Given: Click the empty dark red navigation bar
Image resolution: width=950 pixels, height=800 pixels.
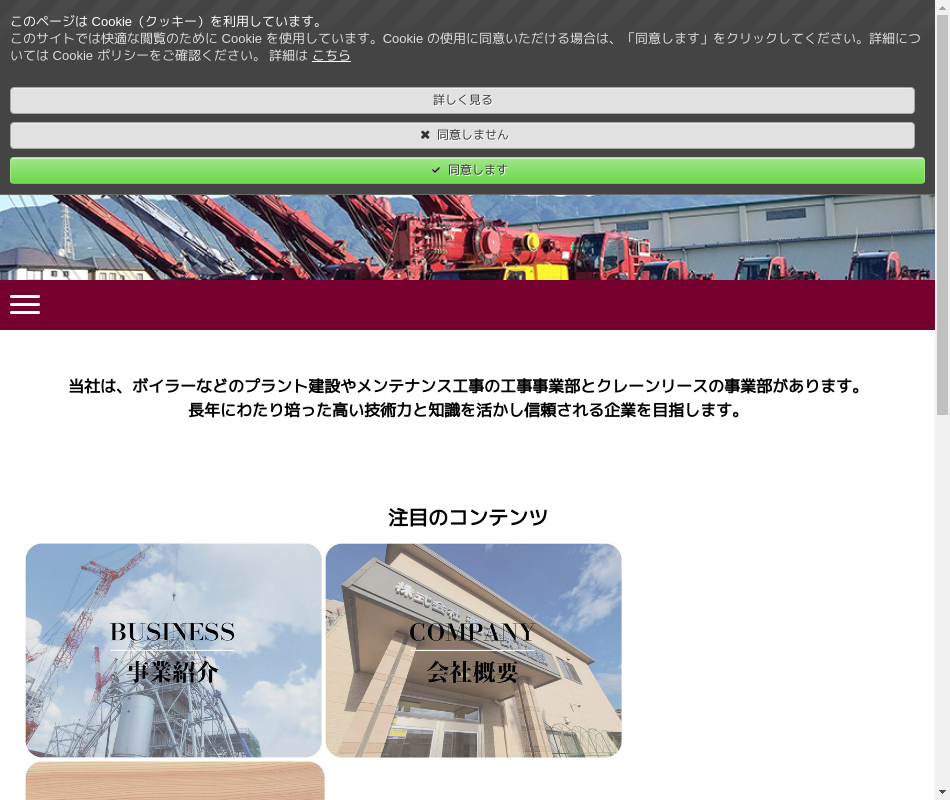Looking at the screenshot, I should (x=480, y=305).
